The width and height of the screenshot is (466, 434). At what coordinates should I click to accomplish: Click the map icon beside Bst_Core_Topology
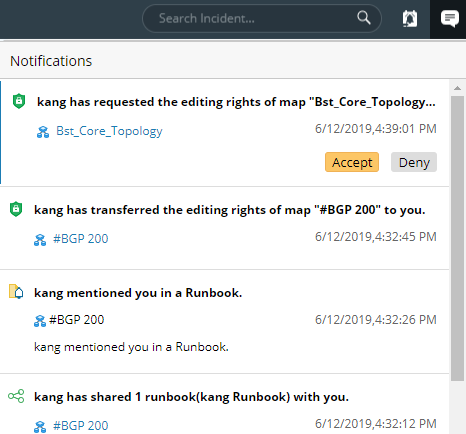(x=43, y=132)
